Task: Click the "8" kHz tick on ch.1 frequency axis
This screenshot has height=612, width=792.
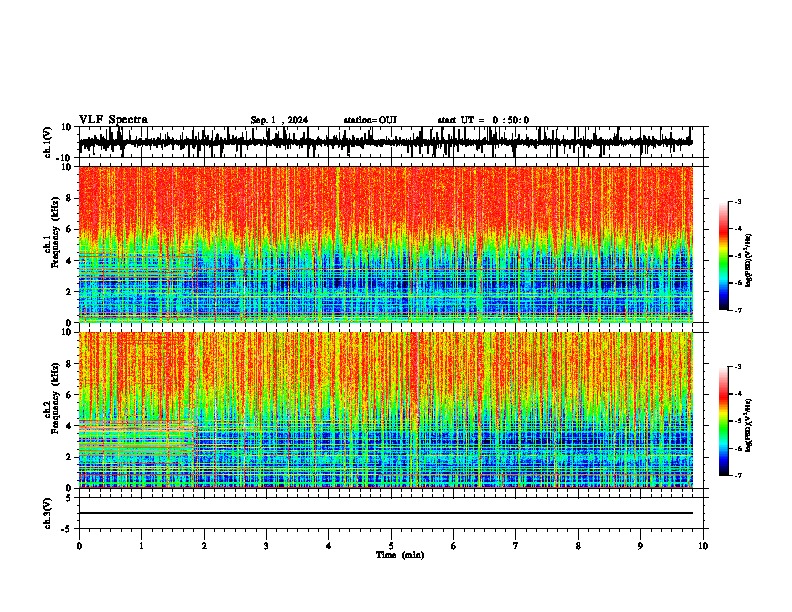Action: (70, 198)
